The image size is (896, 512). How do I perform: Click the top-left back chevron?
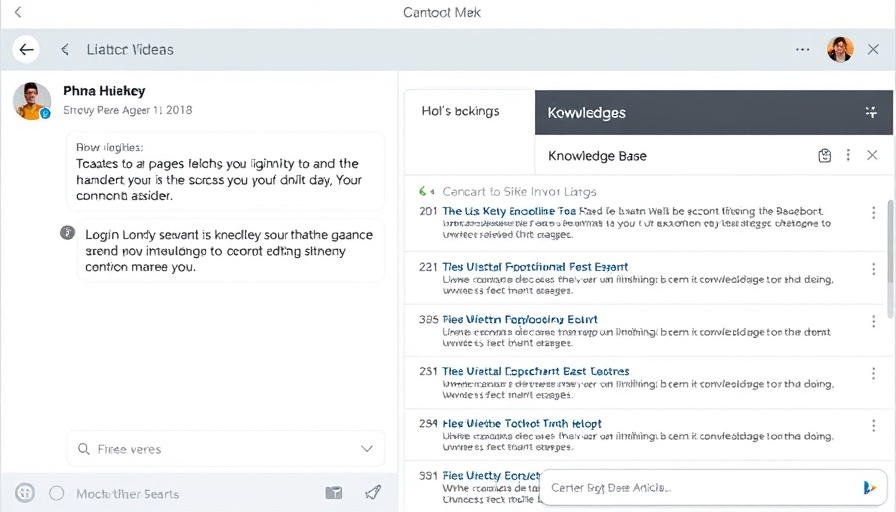pyautogui.click(x=18, y=12)
